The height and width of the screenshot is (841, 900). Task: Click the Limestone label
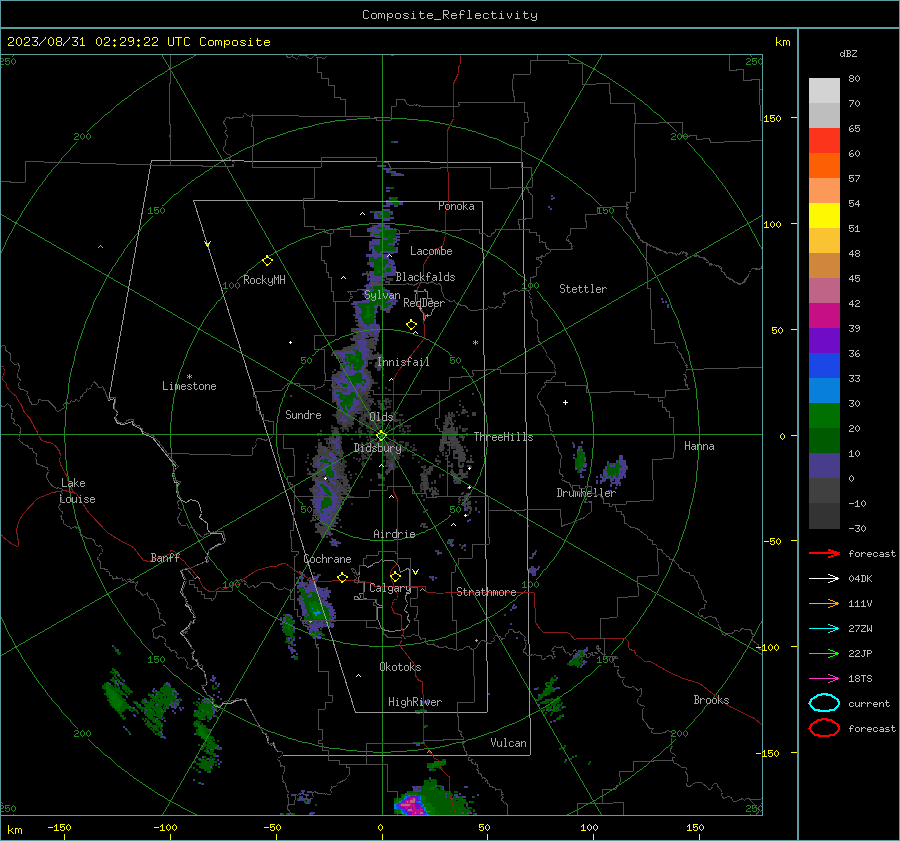189,386
